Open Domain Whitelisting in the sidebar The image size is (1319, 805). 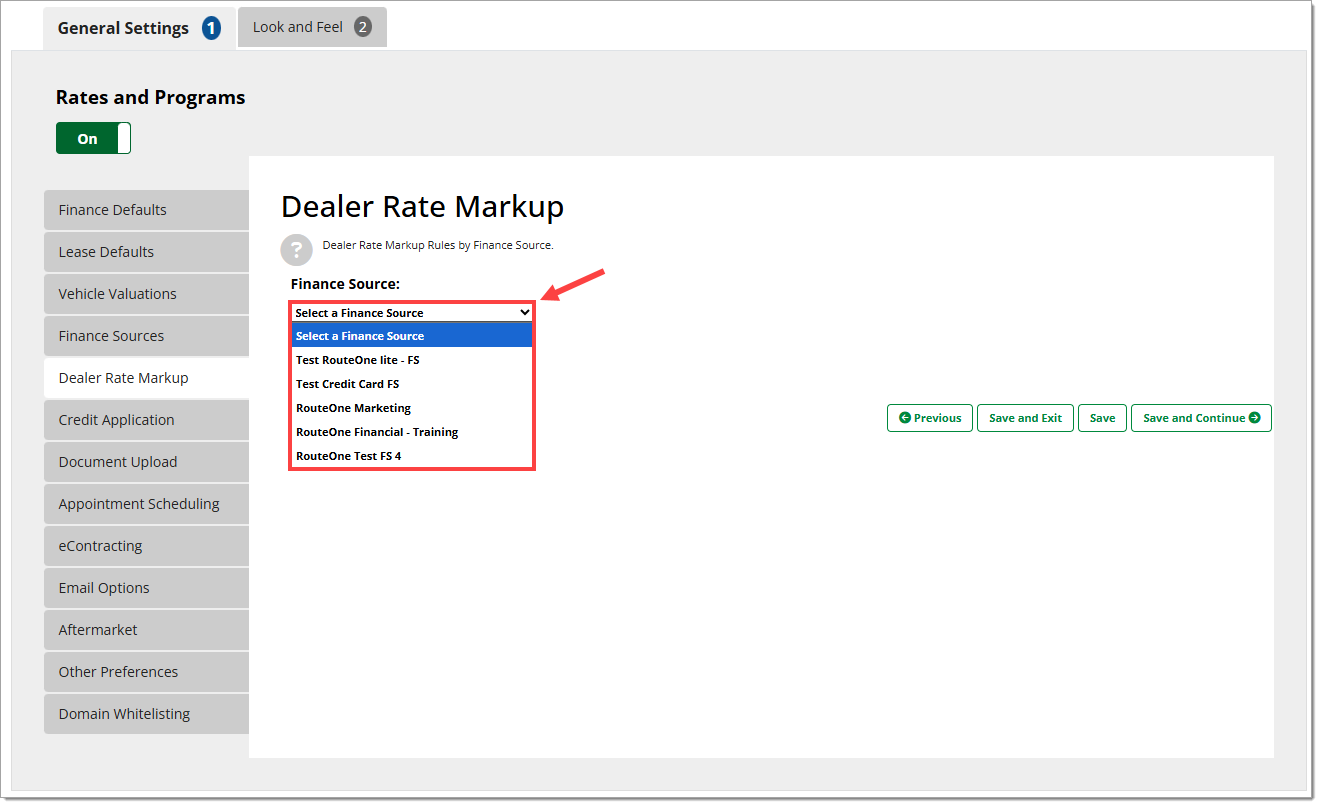[x=146, y=714]
